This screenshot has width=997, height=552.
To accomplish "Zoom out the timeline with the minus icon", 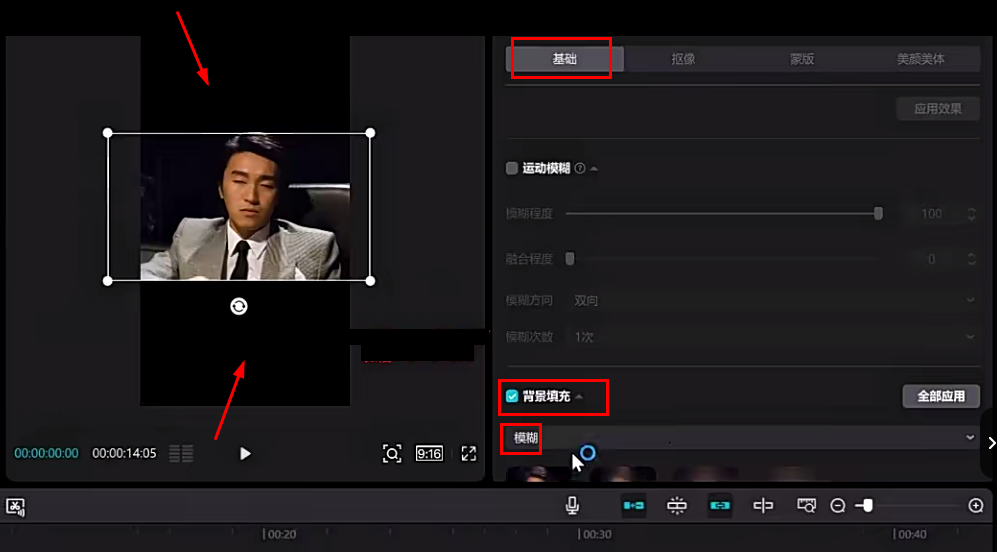I will click(838, 506).
